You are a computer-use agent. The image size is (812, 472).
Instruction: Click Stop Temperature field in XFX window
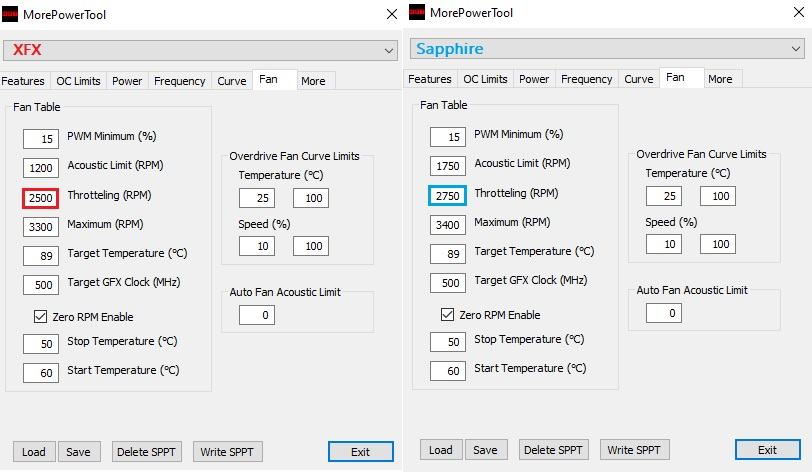click(x=41, y=344)
